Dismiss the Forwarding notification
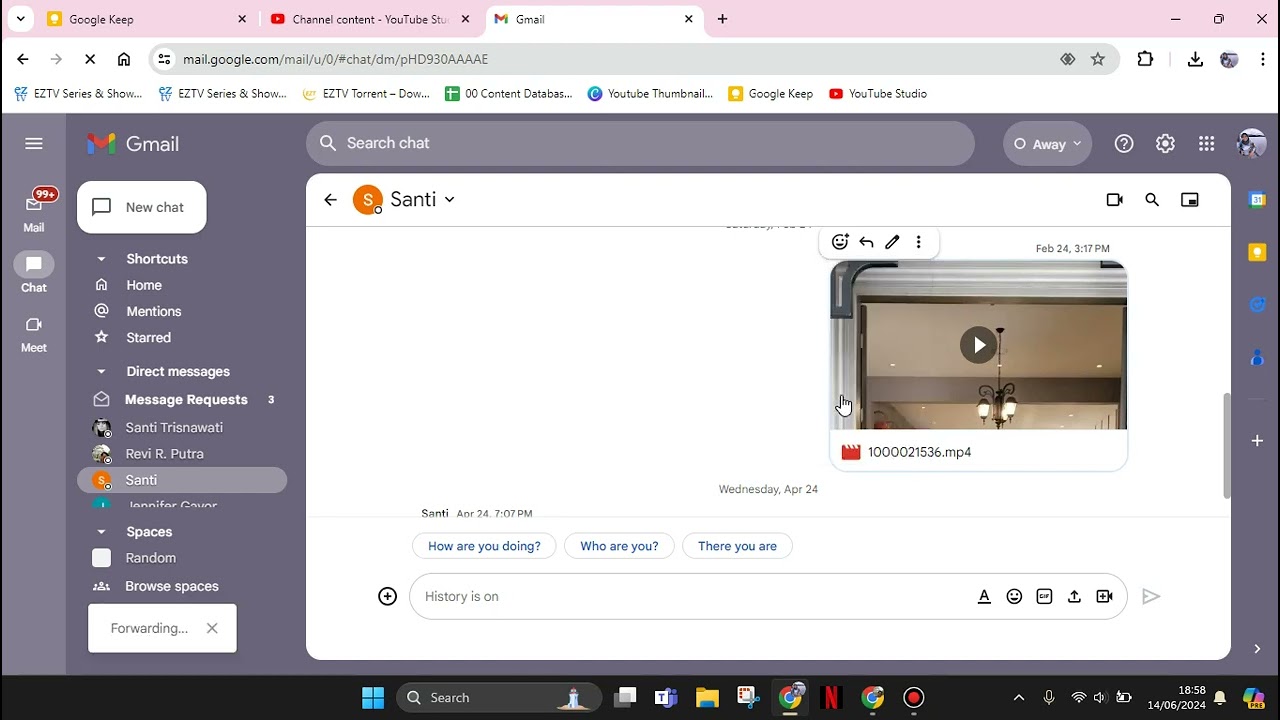This screenshot has height=720, width=1280. tap(212, 628)
